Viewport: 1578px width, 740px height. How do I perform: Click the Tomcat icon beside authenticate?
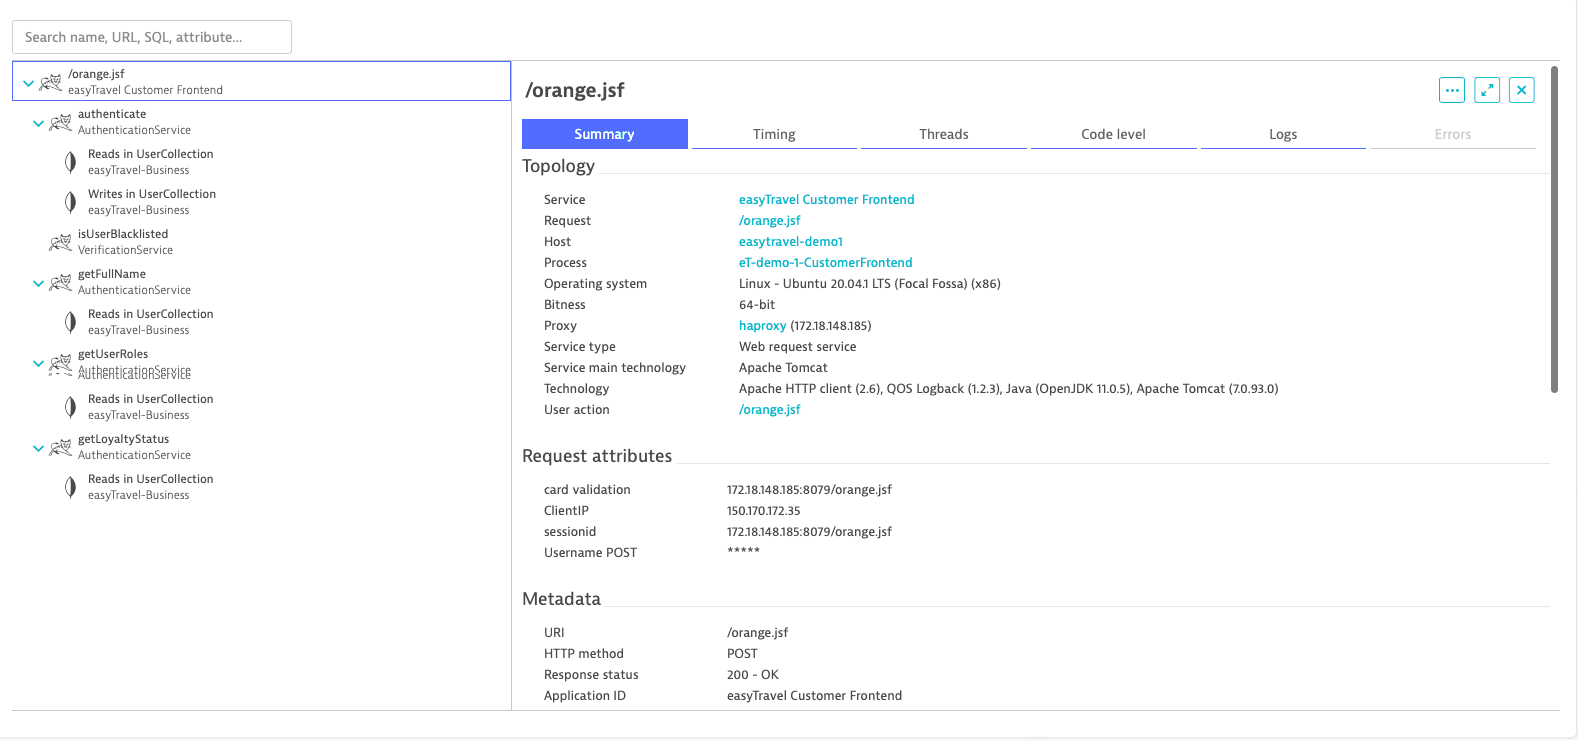pos(60,122)
